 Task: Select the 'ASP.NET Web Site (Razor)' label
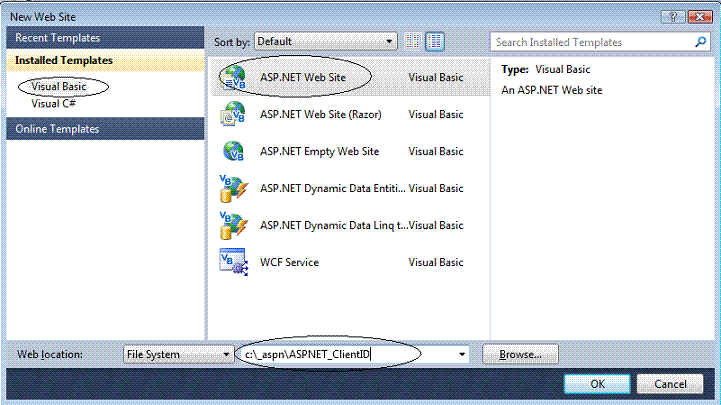(320, 114)
